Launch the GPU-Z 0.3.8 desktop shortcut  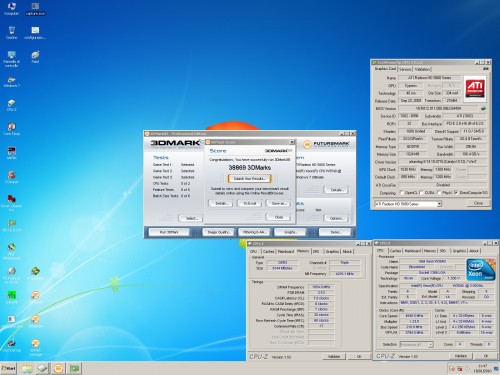coord(11,225)
